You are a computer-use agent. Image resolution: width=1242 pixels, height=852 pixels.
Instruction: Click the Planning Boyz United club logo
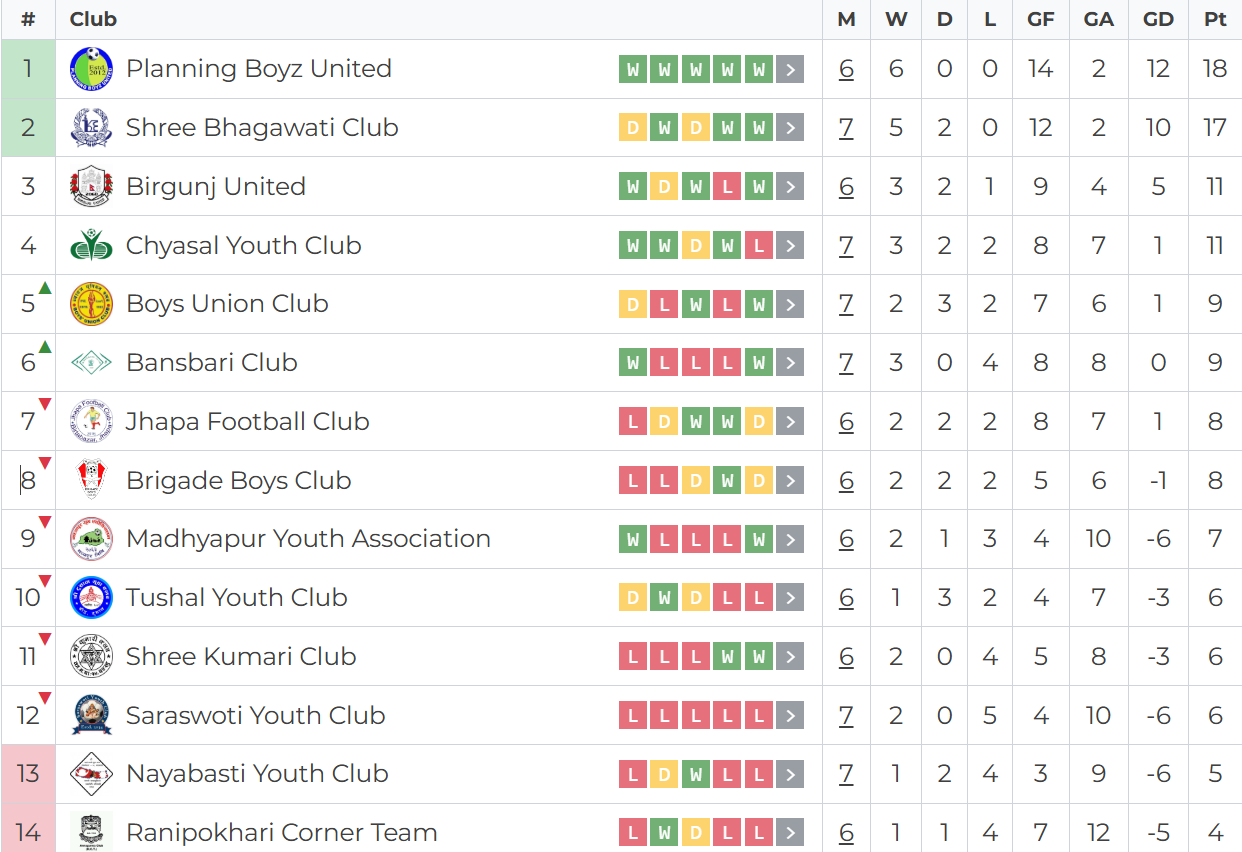point(91,69)
